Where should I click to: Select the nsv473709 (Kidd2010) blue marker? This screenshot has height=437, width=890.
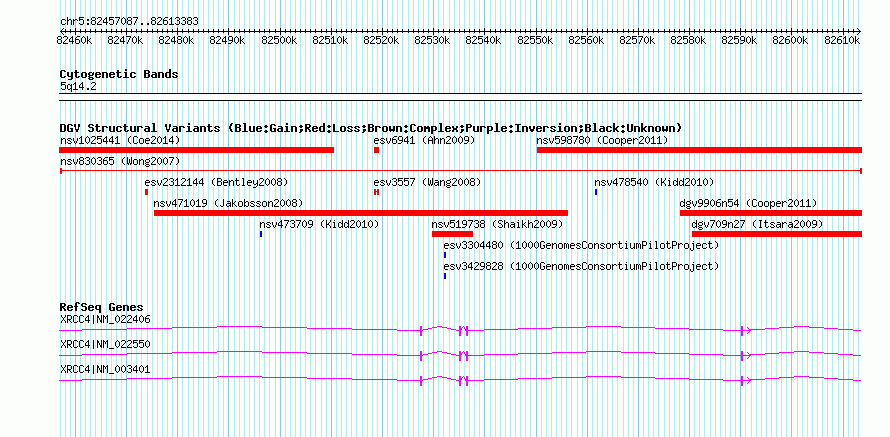(261, 234)
